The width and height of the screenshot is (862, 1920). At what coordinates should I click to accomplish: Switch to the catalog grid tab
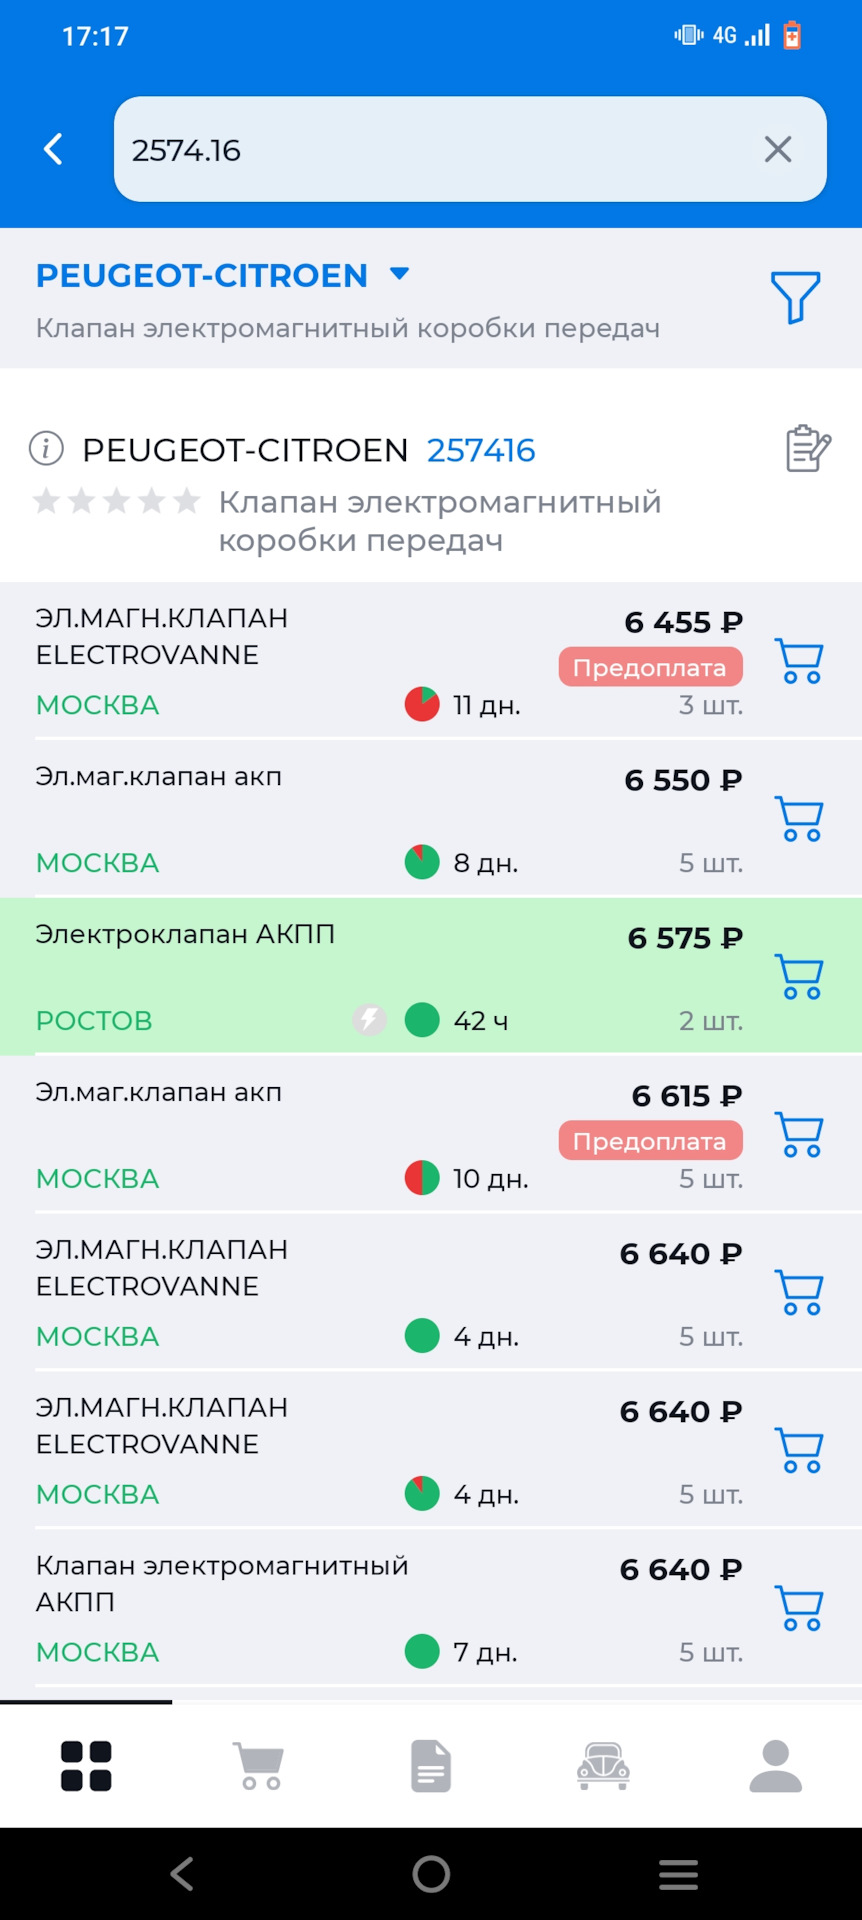[86, 1766]
